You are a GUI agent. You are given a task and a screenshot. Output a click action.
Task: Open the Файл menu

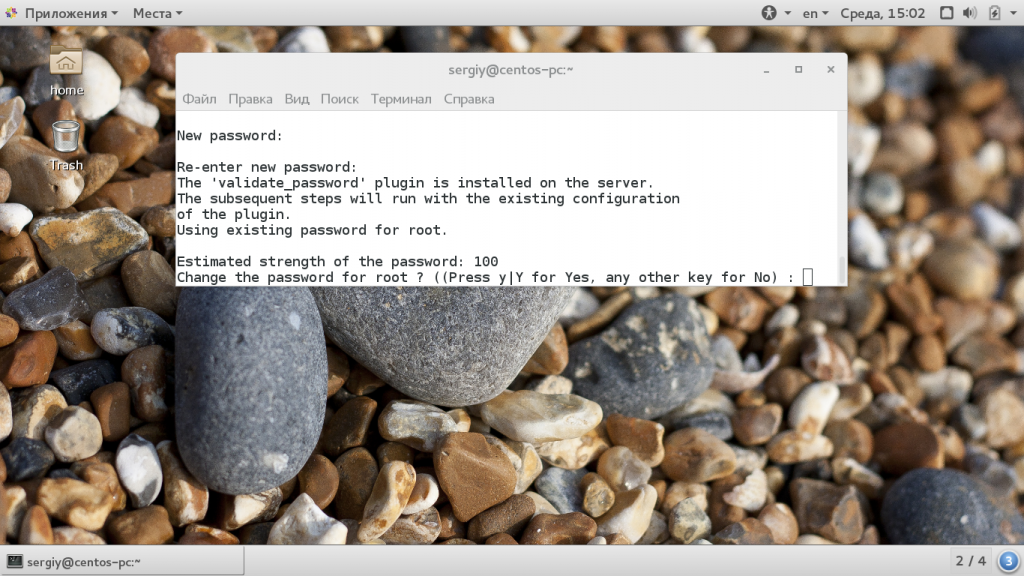[x=199, y=99]
